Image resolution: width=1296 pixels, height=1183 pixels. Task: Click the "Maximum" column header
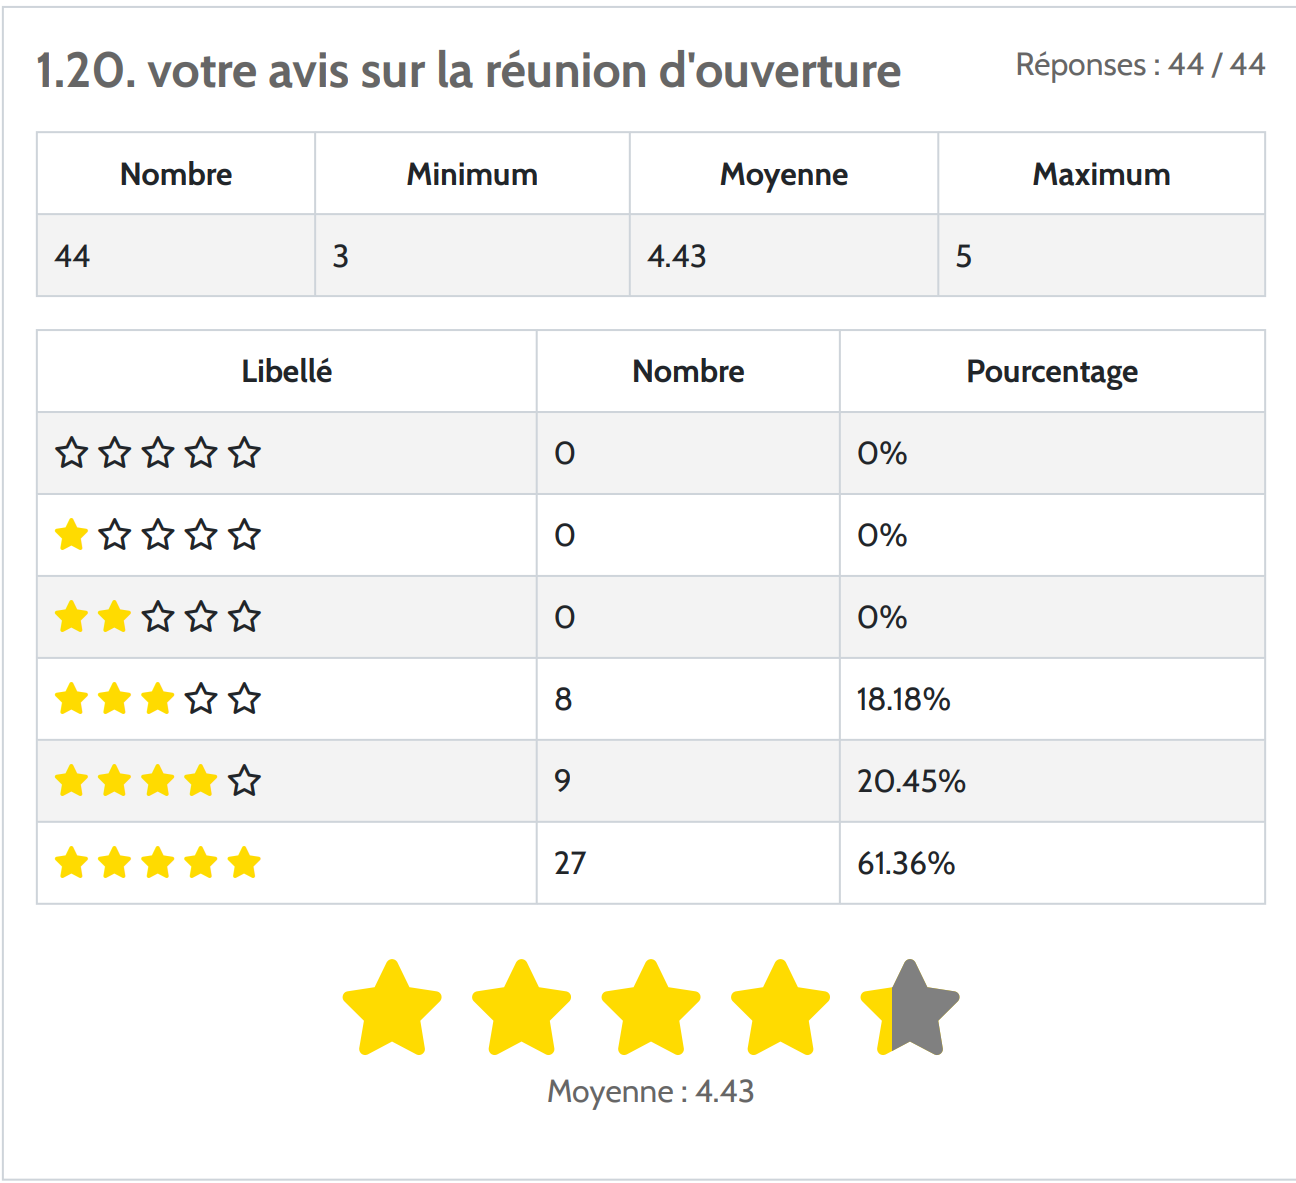pos(1101,175)
